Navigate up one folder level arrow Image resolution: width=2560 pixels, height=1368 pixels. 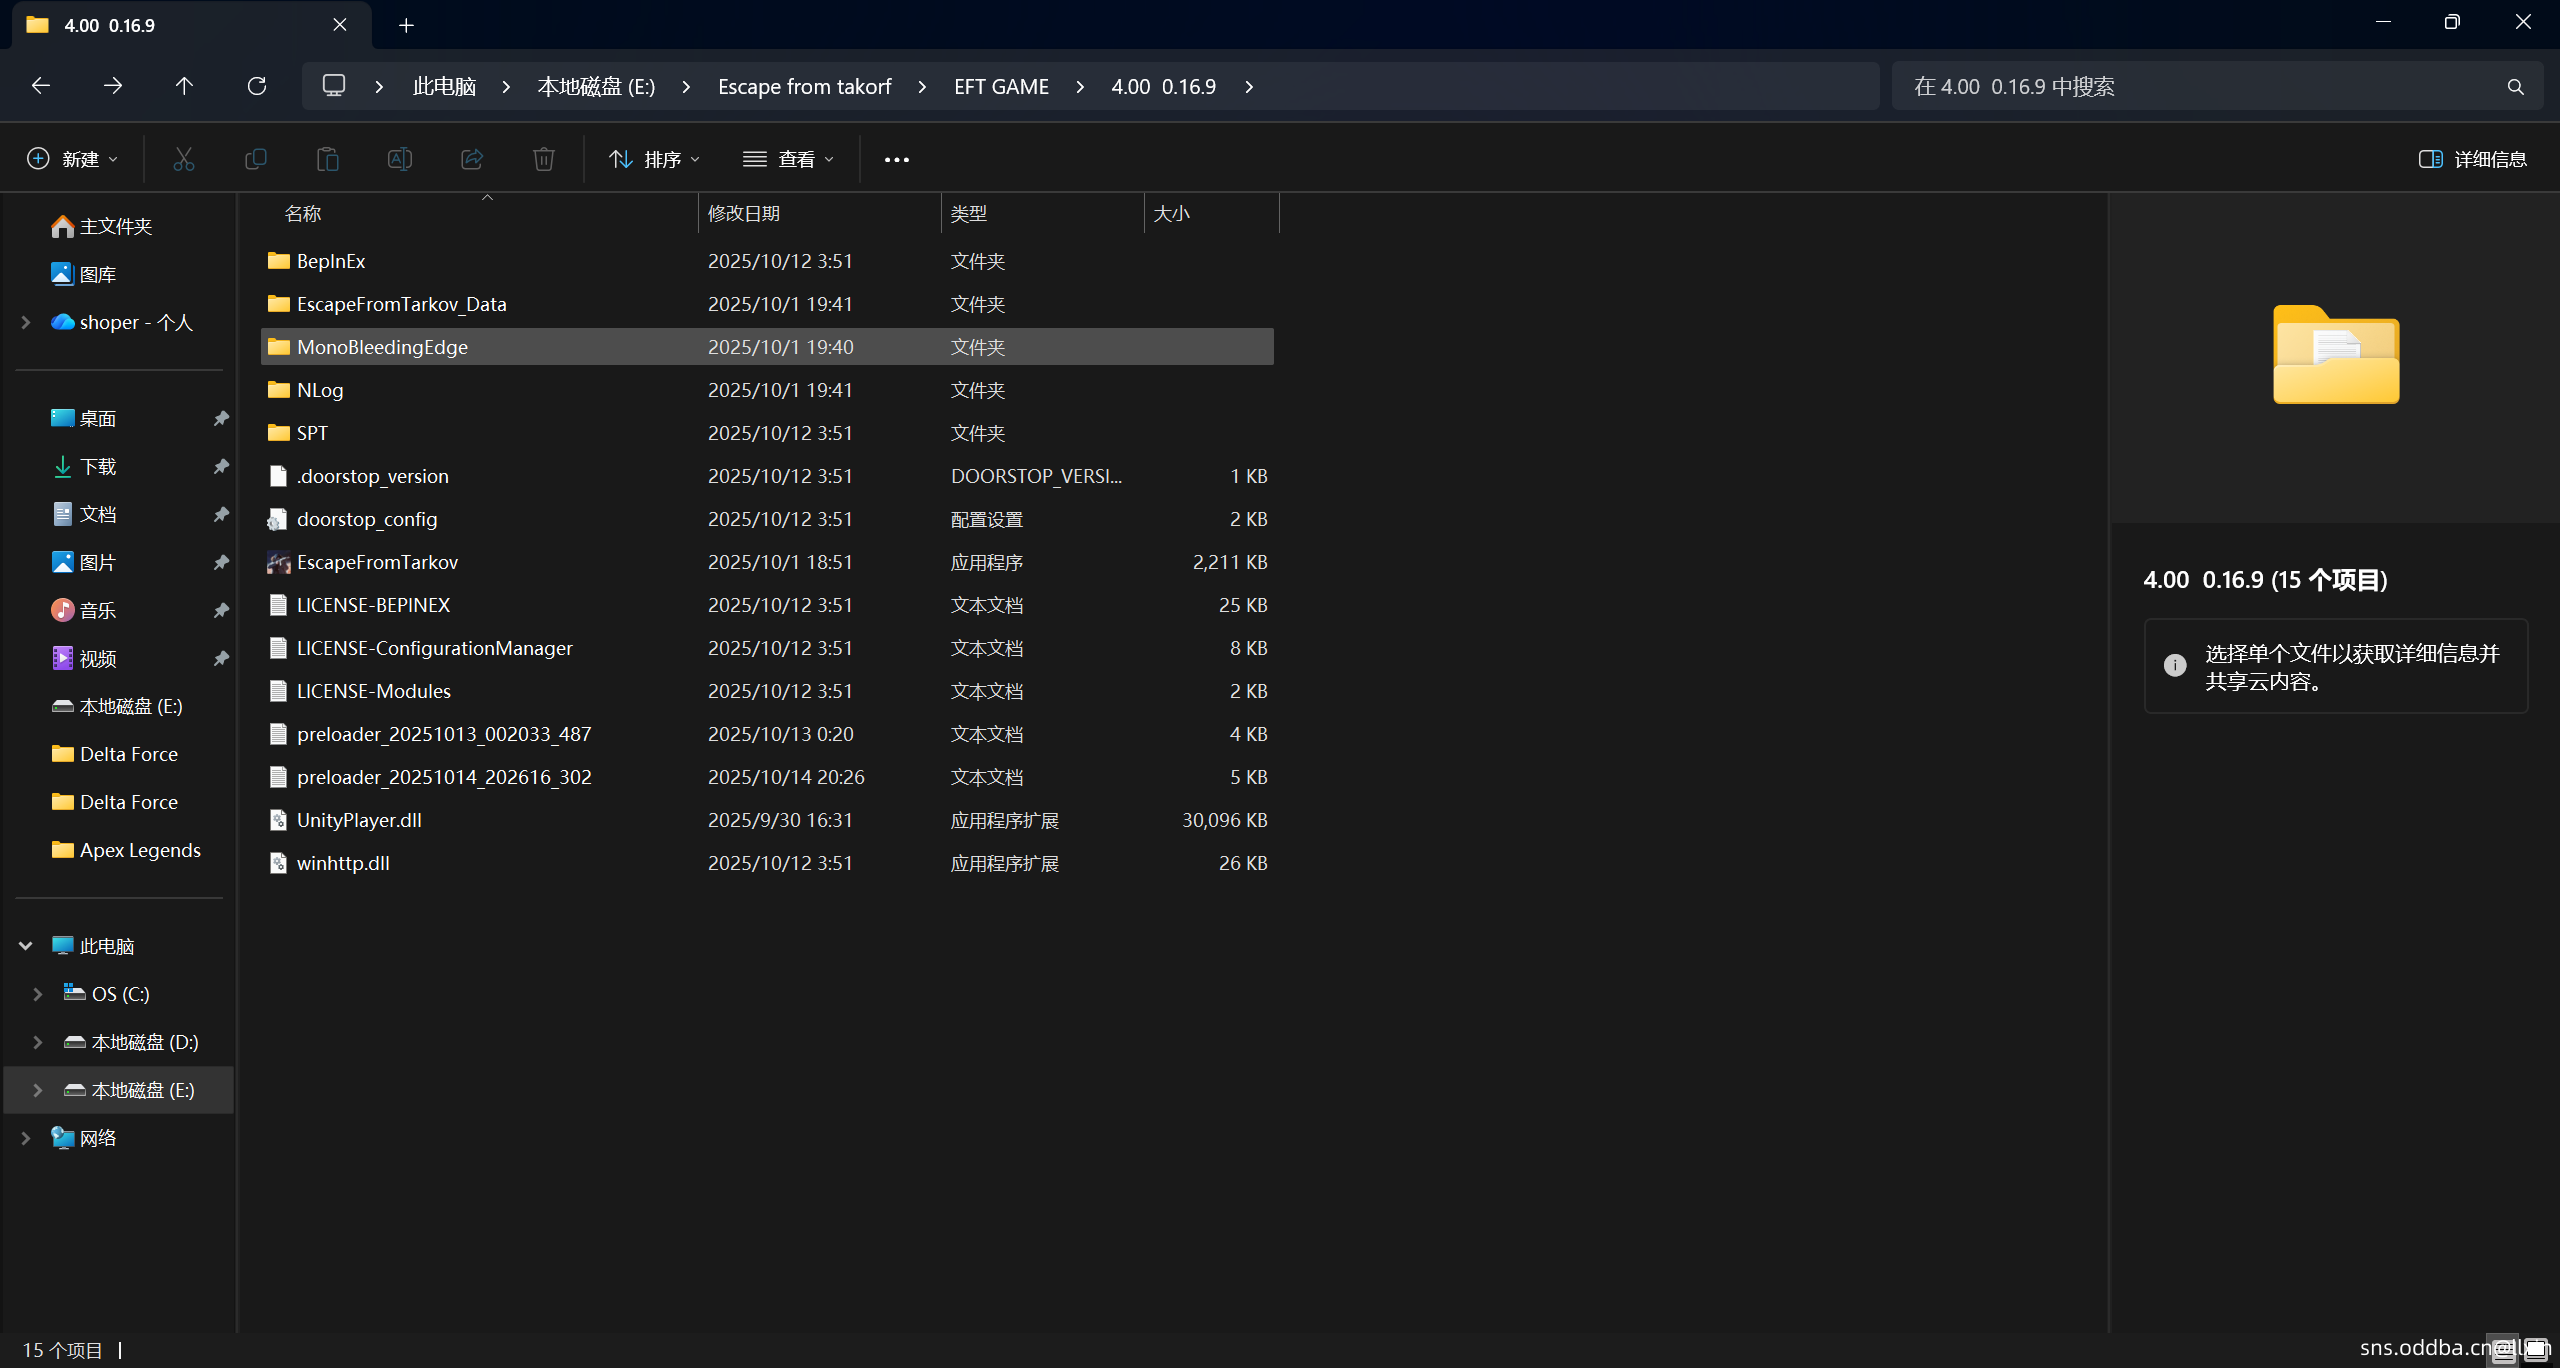click(x=184, y=86)
